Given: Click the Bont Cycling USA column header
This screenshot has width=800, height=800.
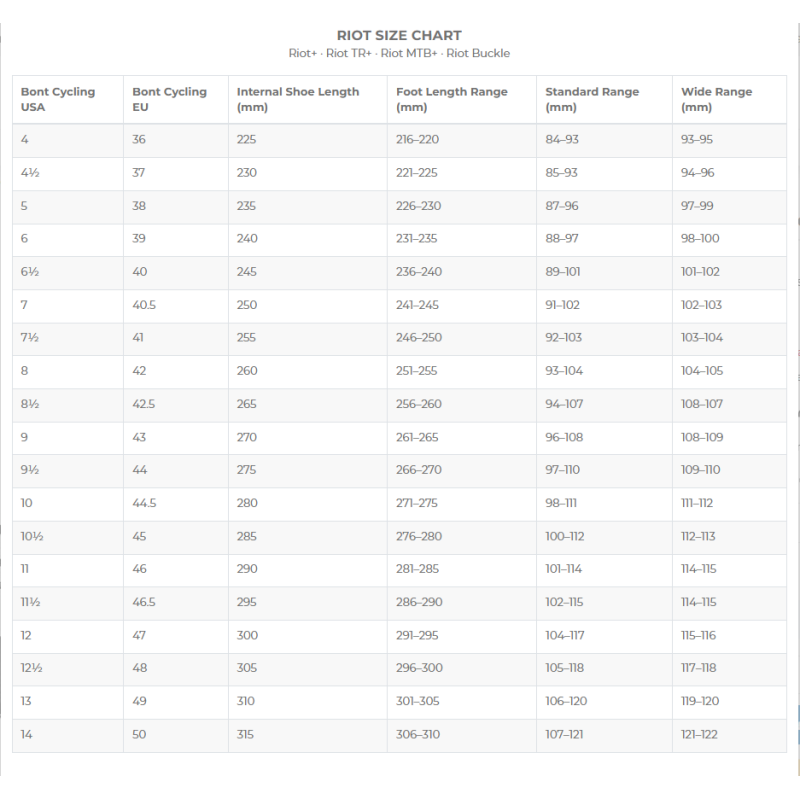Looking at the screenshot, I should tap(58, 99).
